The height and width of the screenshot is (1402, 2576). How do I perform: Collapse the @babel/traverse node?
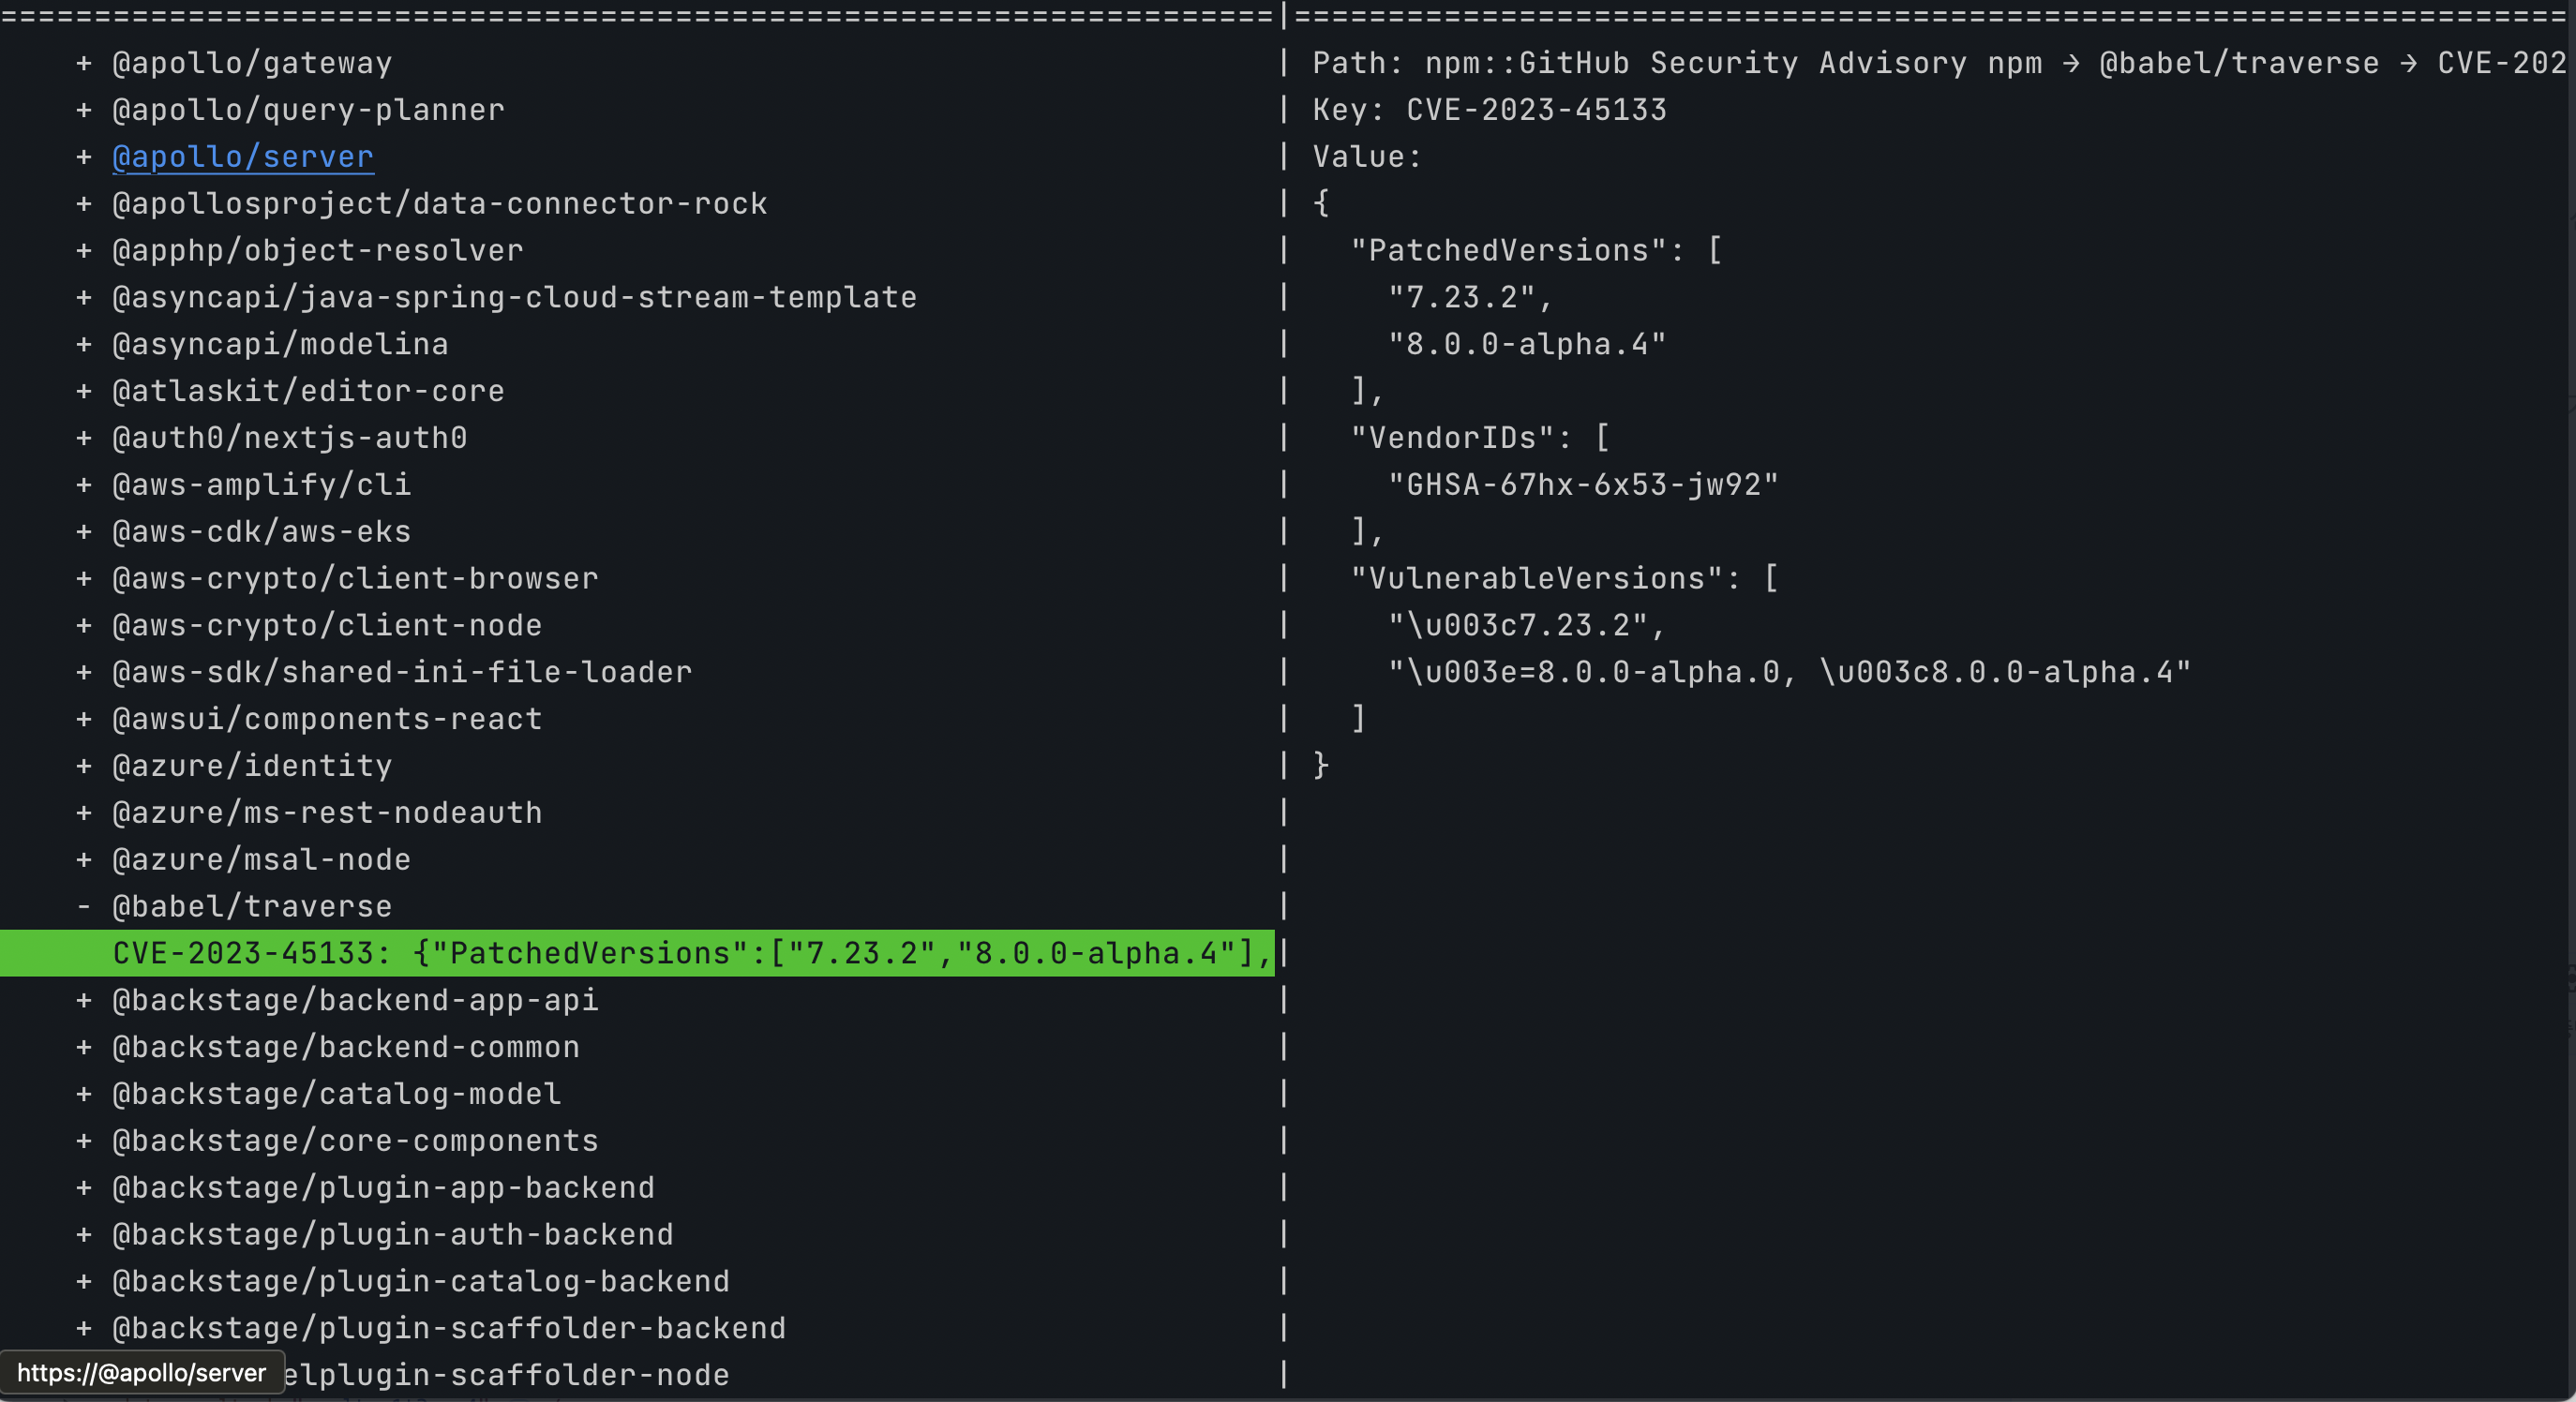(84, 907)
